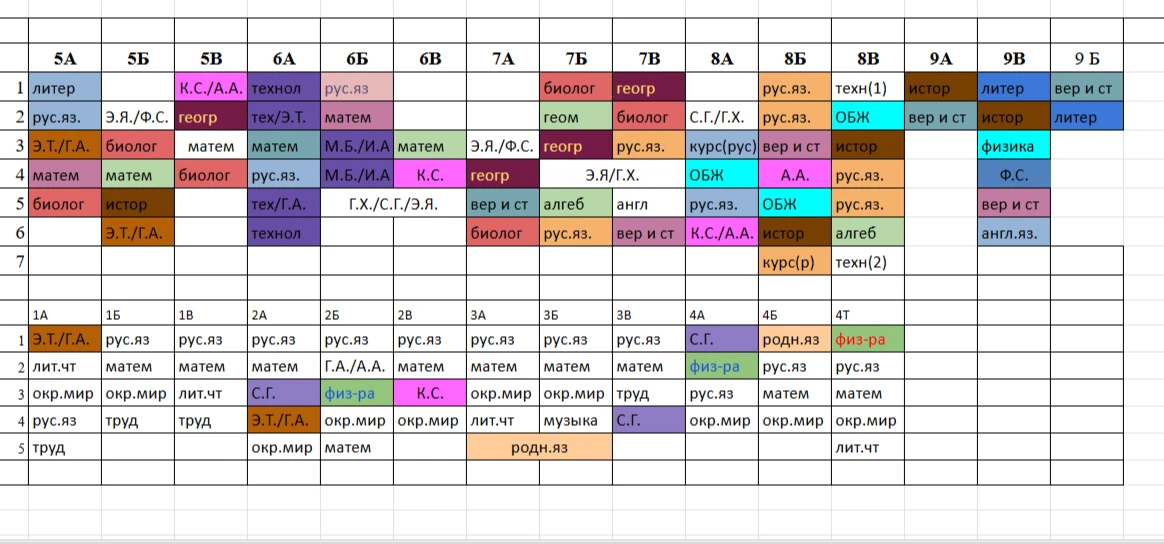Viewport: 1164px width, 544px height.
Task: Click the cyan физика cell under 9В
Action: pyautogui.click(x=1013, y=146)
